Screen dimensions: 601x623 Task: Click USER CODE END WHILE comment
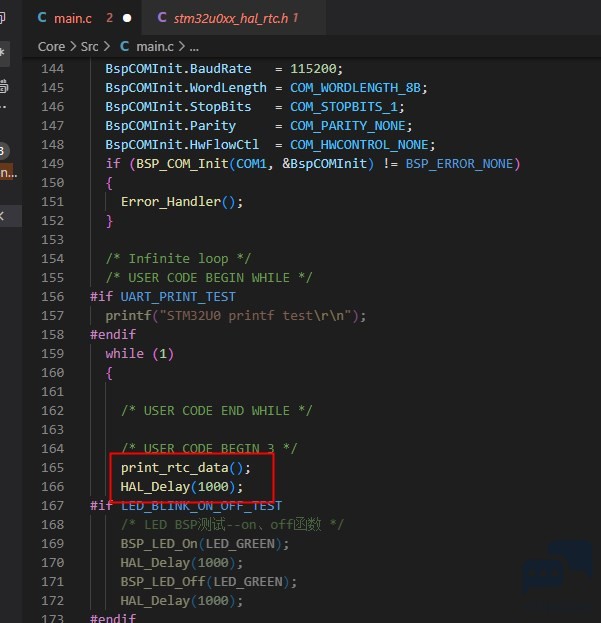tap(216, 411)
